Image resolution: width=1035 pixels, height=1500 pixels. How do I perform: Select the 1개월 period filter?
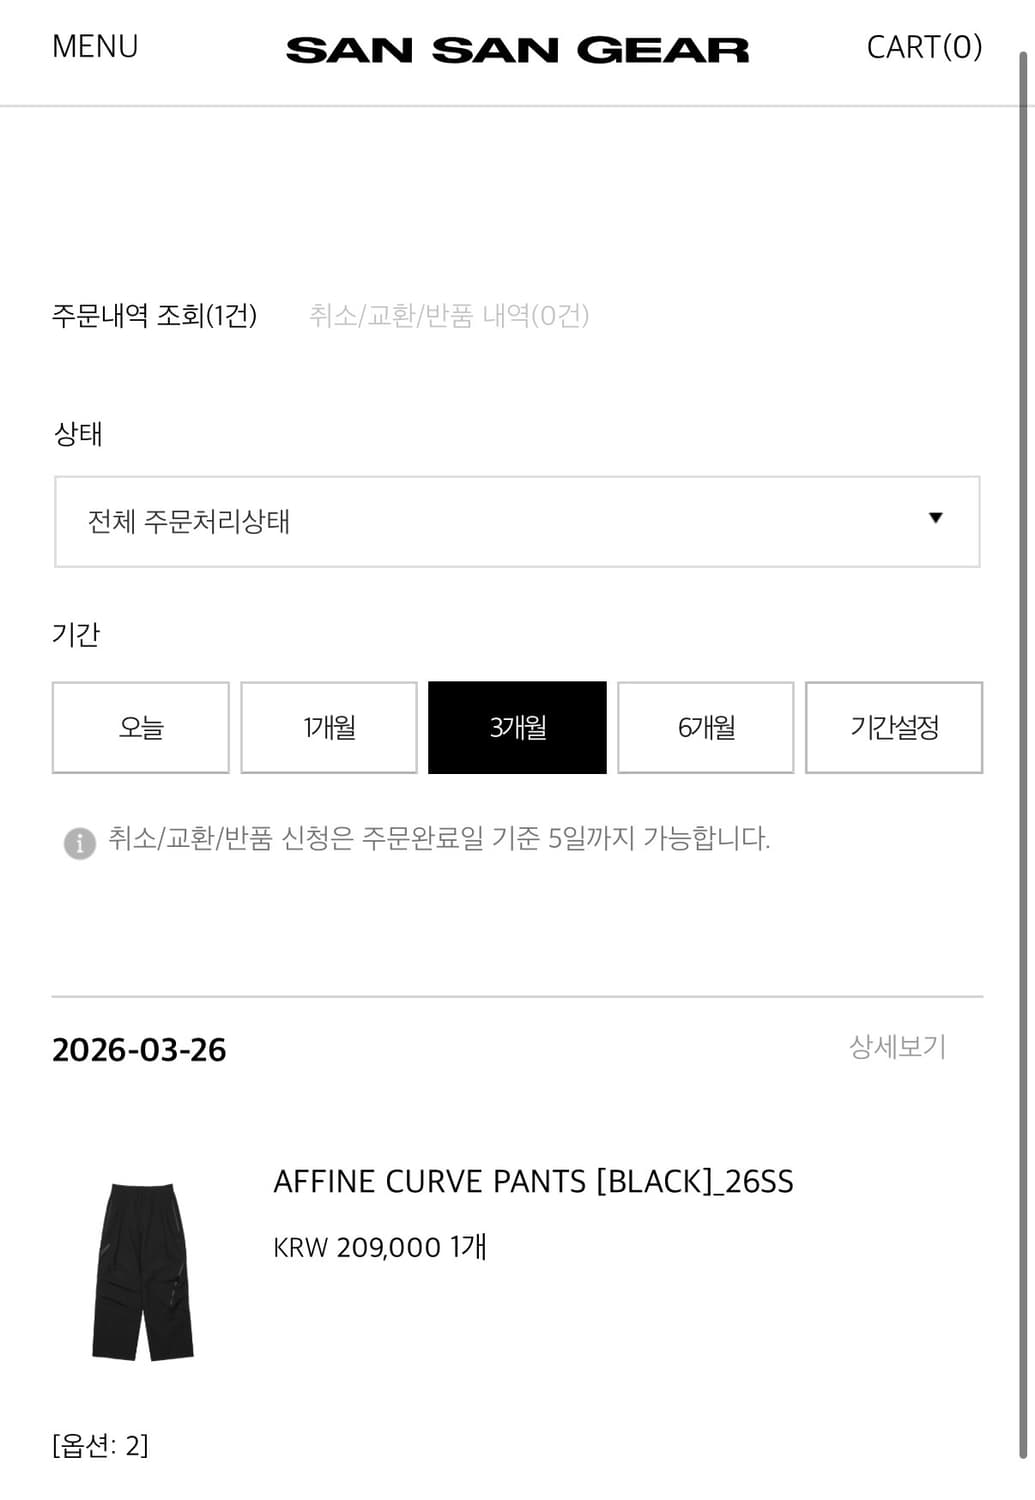tap(327, 728)
